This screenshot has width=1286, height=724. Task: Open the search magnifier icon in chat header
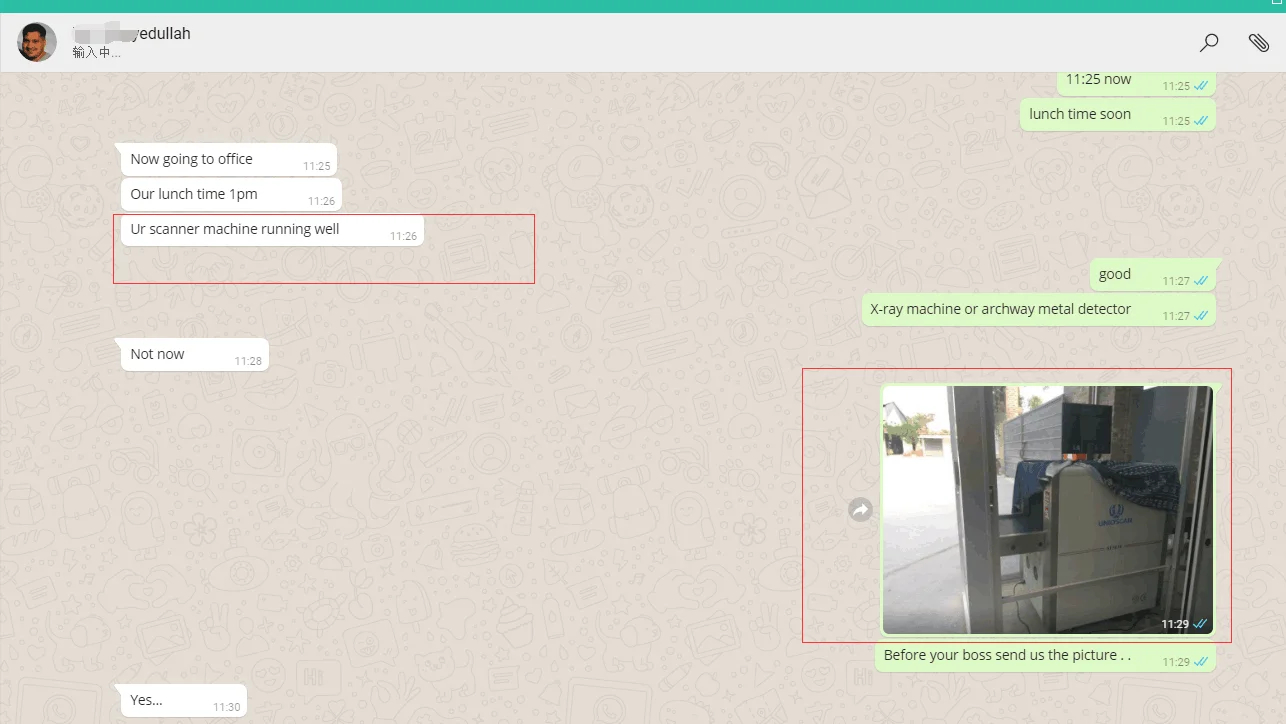pyautogui.click(x=1209, y=42)
